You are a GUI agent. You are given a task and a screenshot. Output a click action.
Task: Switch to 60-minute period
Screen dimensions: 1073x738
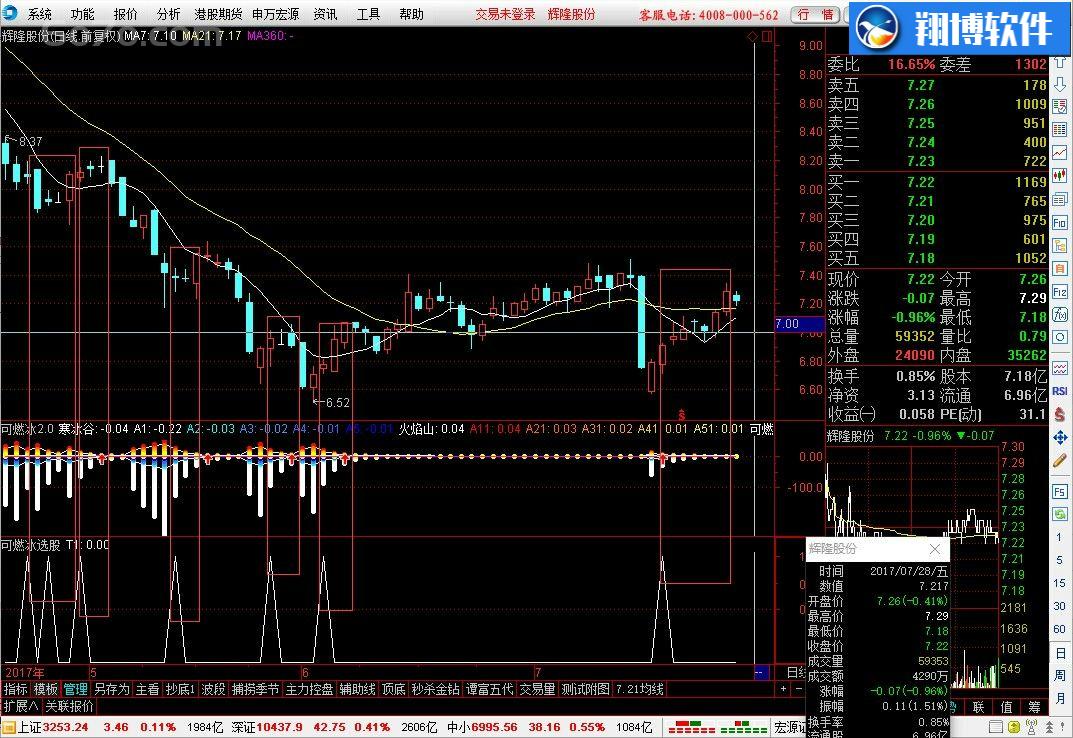(x=1060, y=629)
